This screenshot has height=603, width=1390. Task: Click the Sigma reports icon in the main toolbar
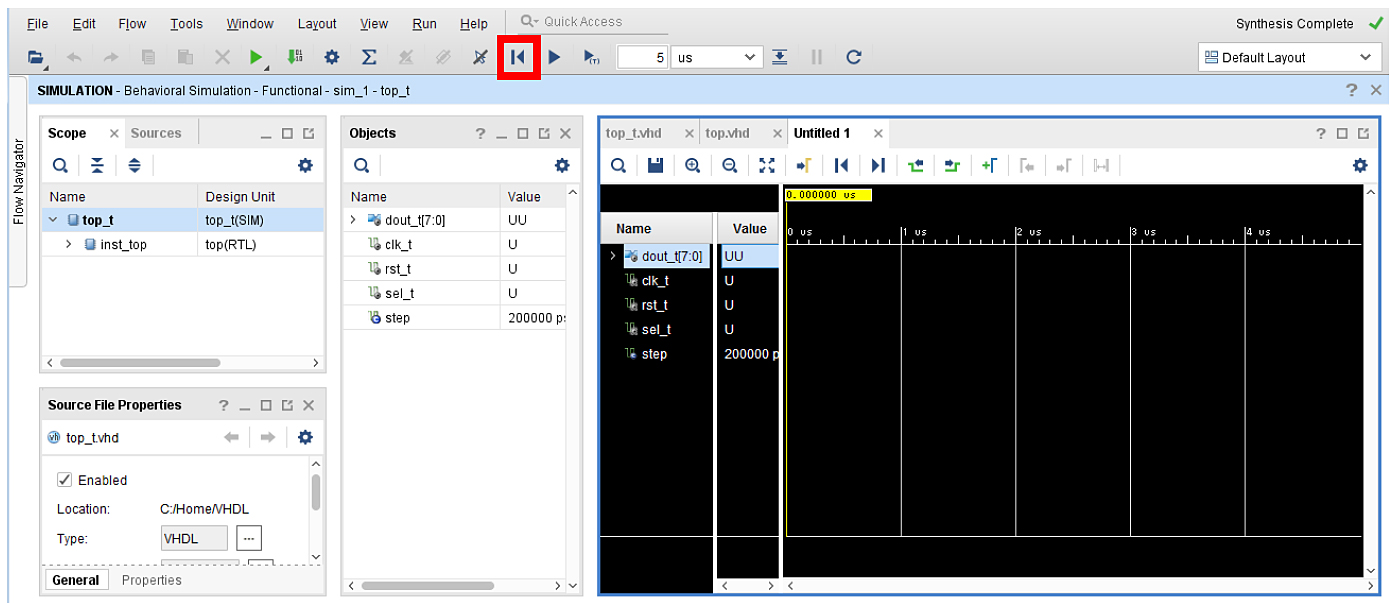[x=368, y=57]
